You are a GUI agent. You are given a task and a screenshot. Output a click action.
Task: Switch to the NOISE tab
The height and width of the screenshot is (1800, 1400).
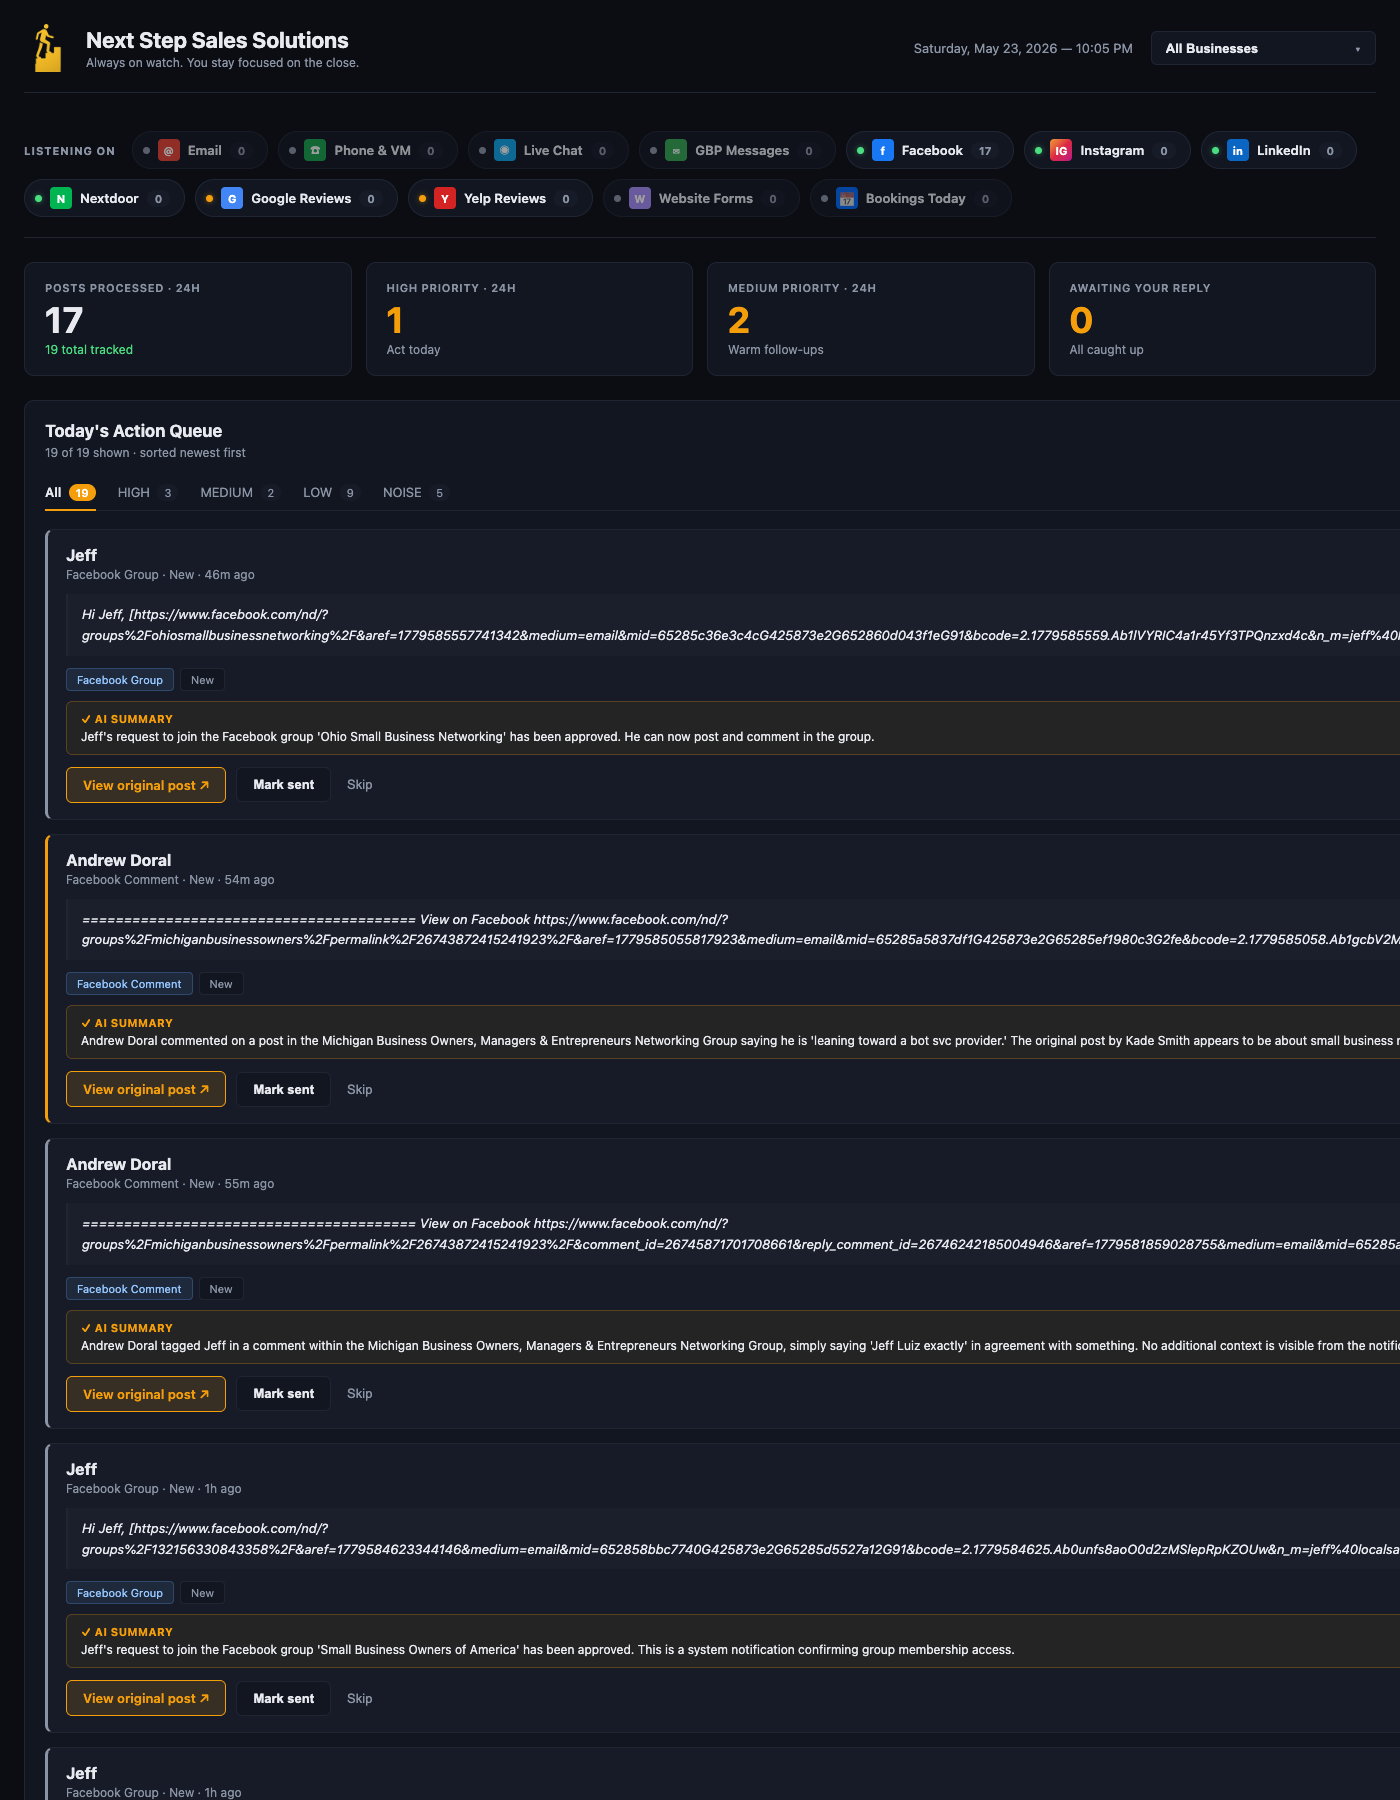415,493
